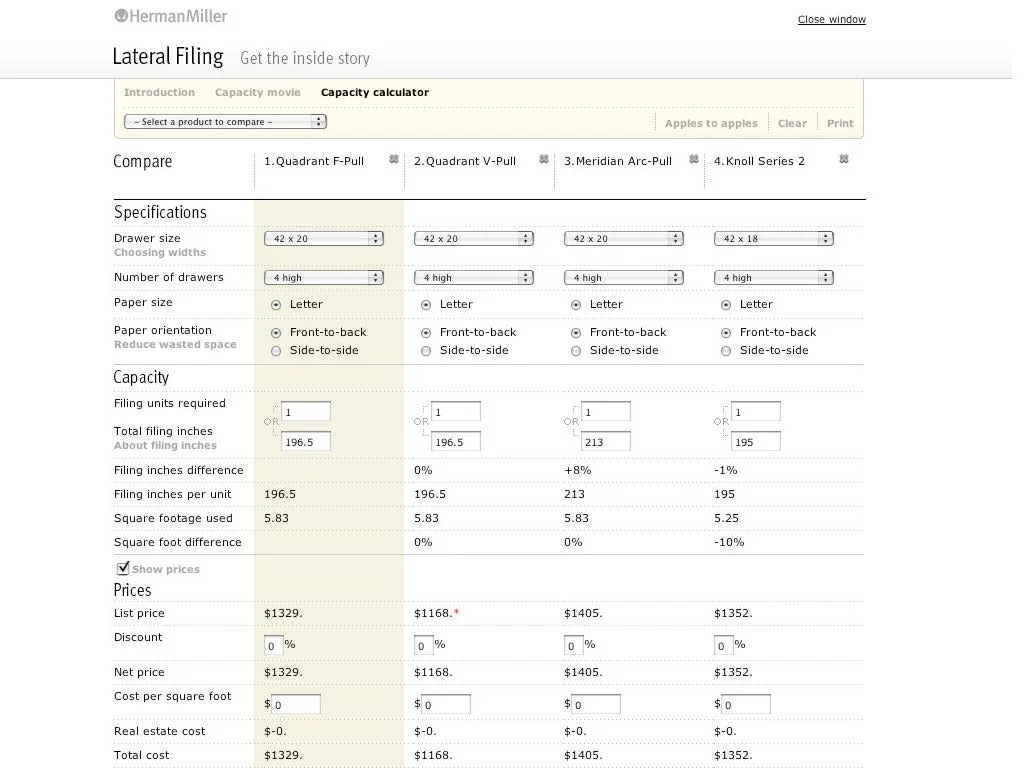Image resolution: width=1024 pixels, height=768 pixels.
Task: Open Quadrant V-Pull drawer size dropdown
Action: (474, 239)
